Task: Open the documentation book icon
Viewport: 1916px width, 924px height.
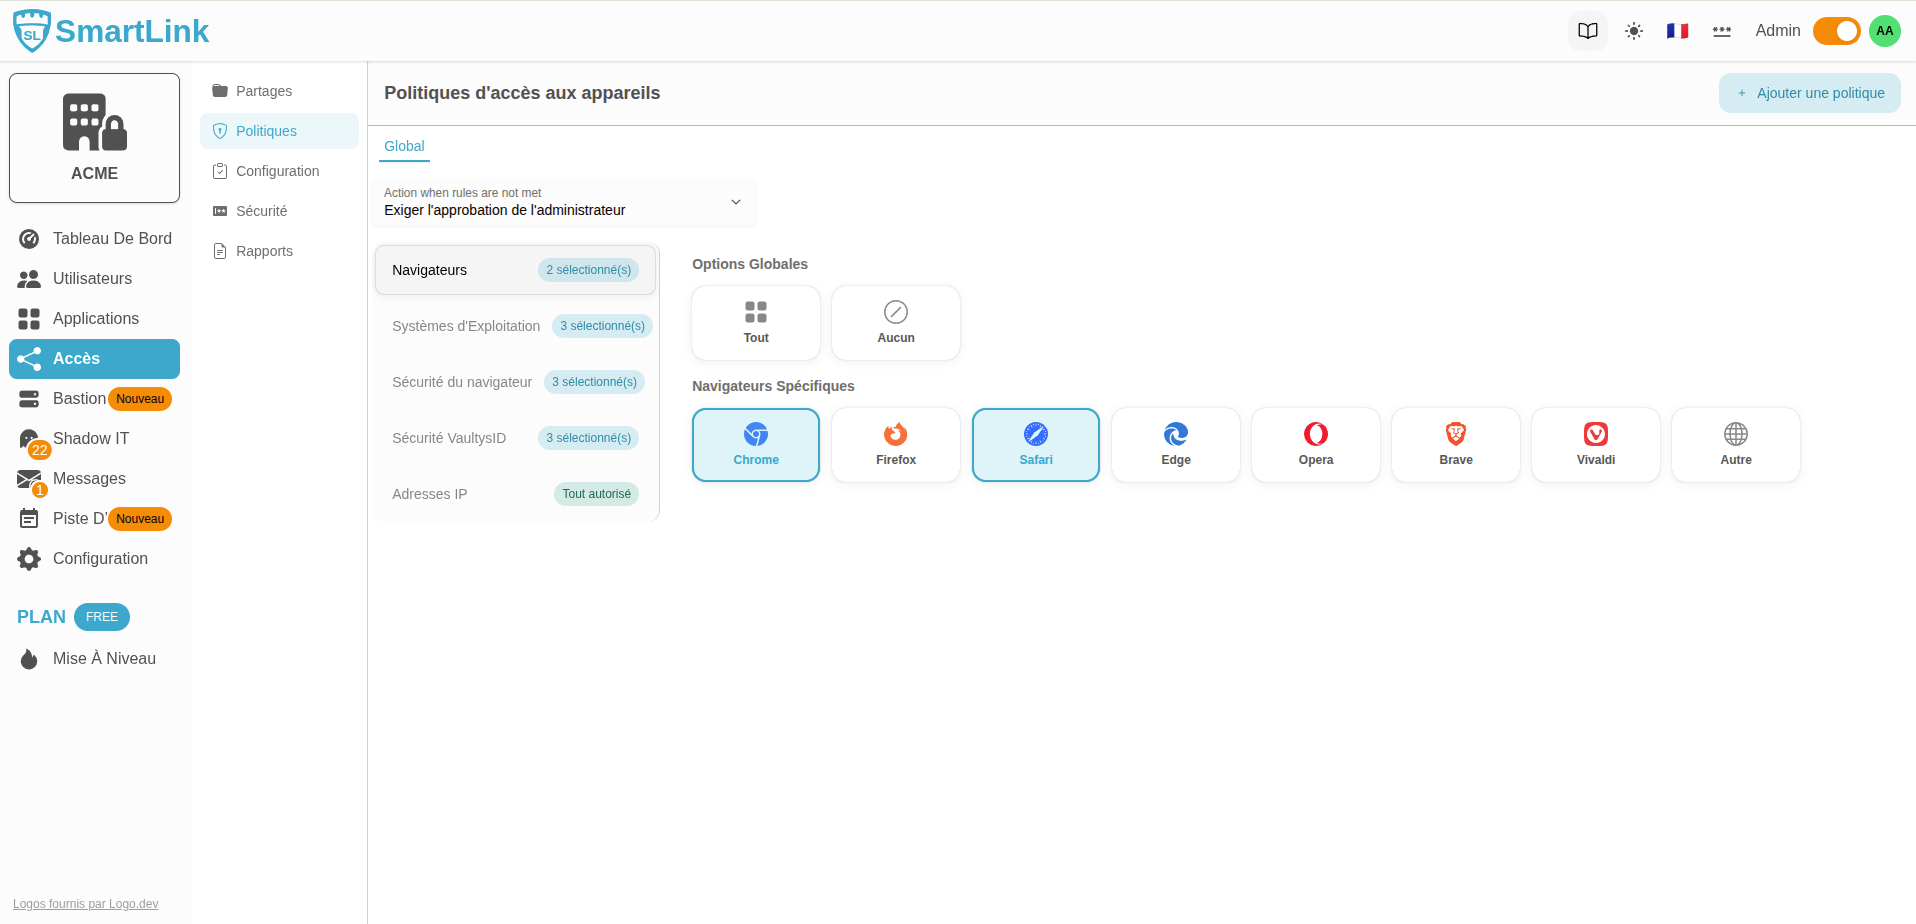Action: pyautogui.click(x=1587, y=31)
